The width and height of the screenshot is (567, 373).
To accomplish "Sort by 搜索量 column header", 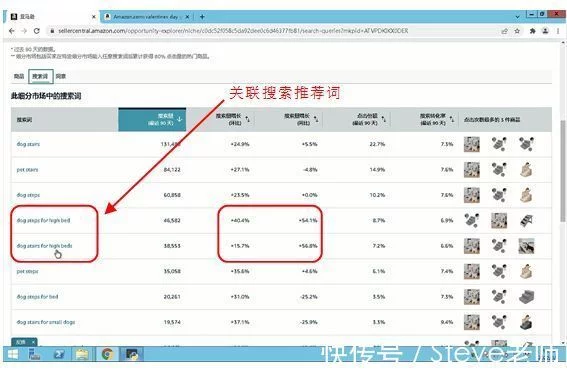I will coord(152,119).
